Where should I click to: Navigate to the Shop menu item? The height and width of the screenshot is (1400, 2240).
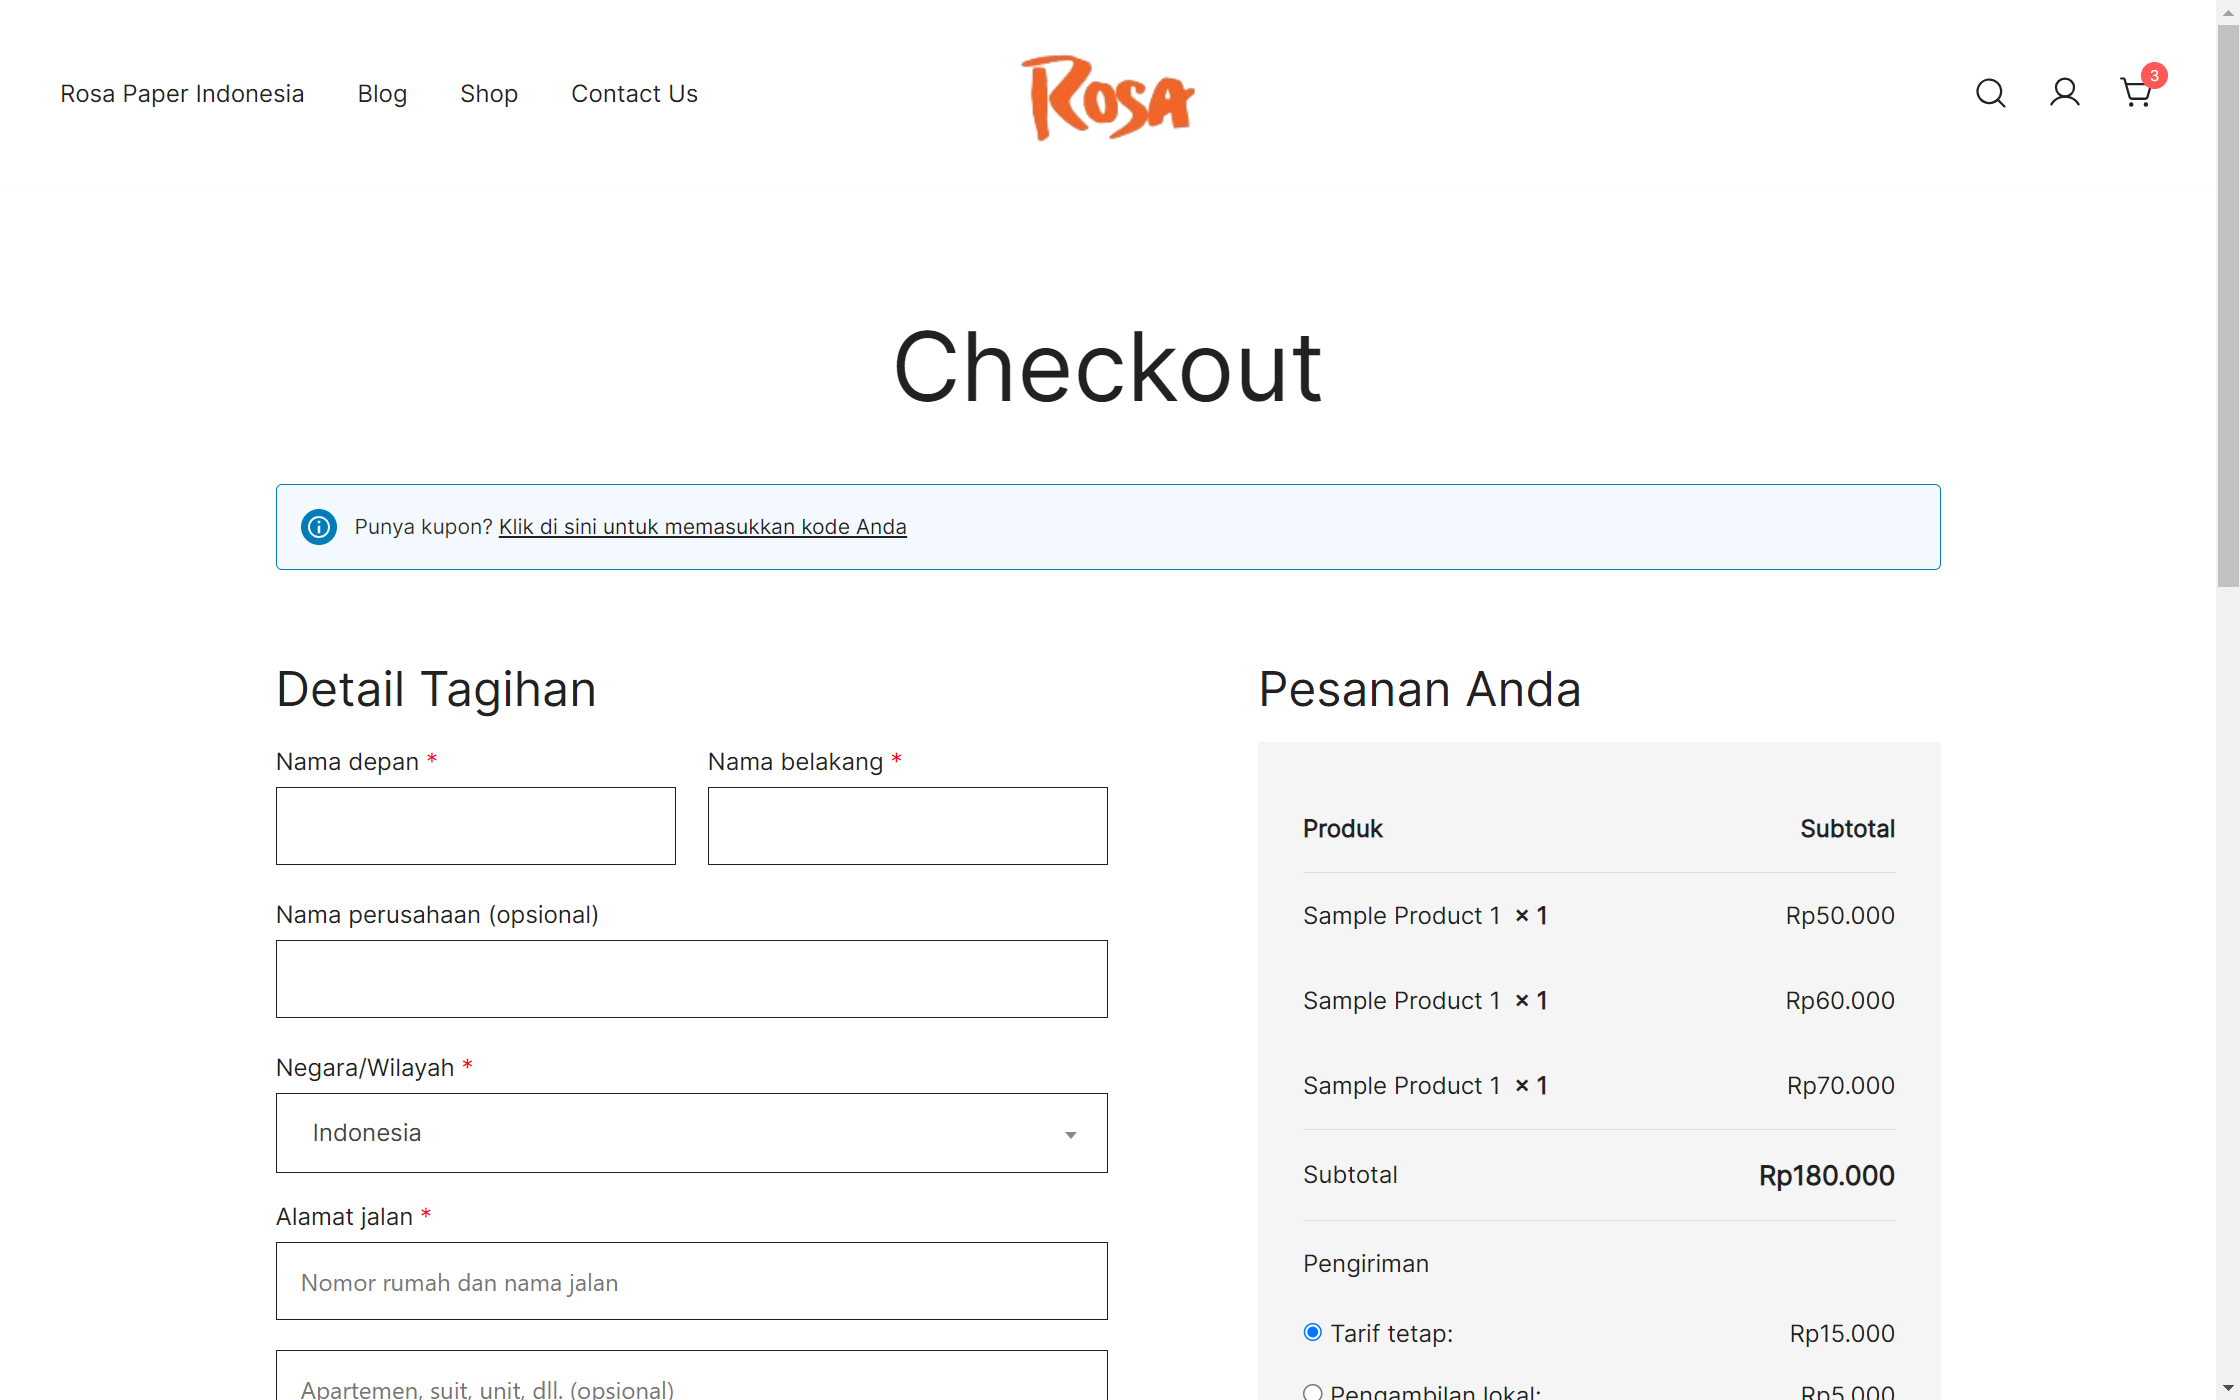coord(489,93)
